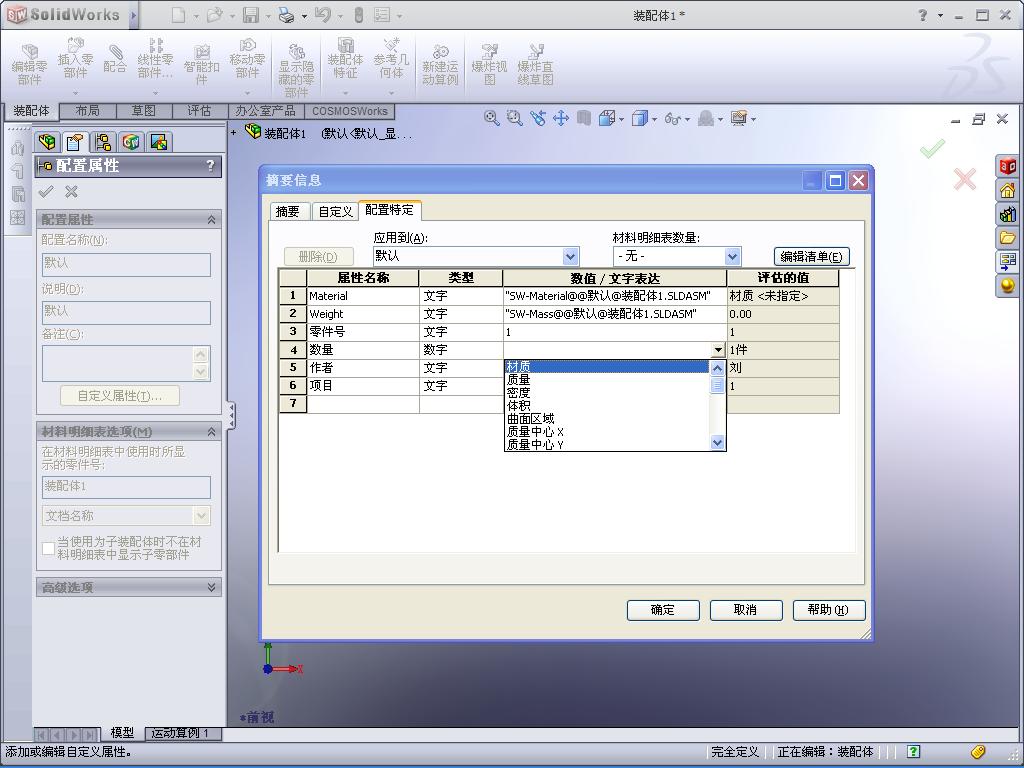1024x768 pixels.
Task: Click the print icon in title toolbar
Action: pos(286,15)
